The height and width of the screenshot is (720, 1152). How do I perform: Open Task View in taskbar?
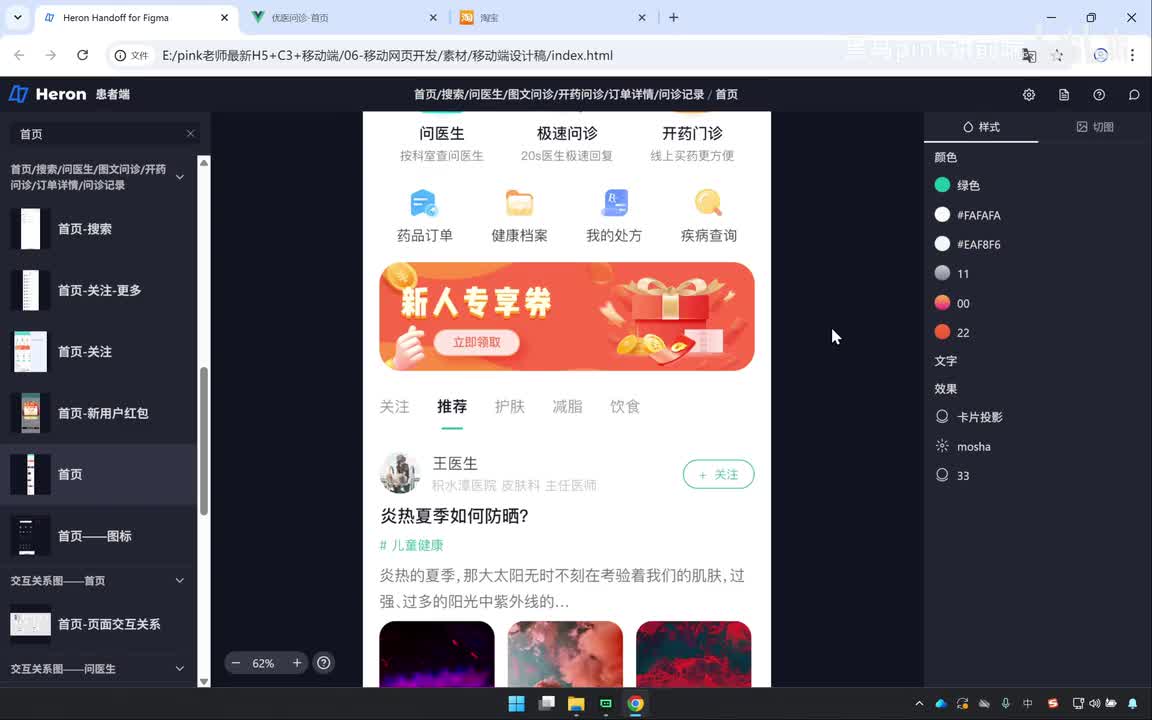point(547,703)
